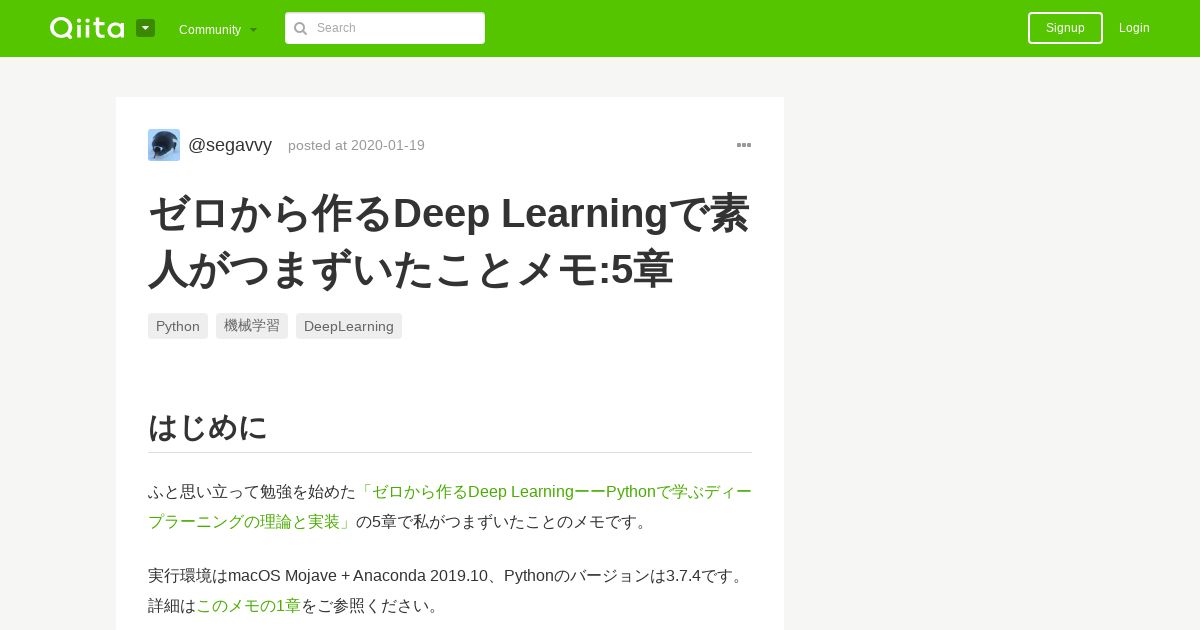
Task: Open the article's three-dot options menu
Action: (x=744, y=145)
